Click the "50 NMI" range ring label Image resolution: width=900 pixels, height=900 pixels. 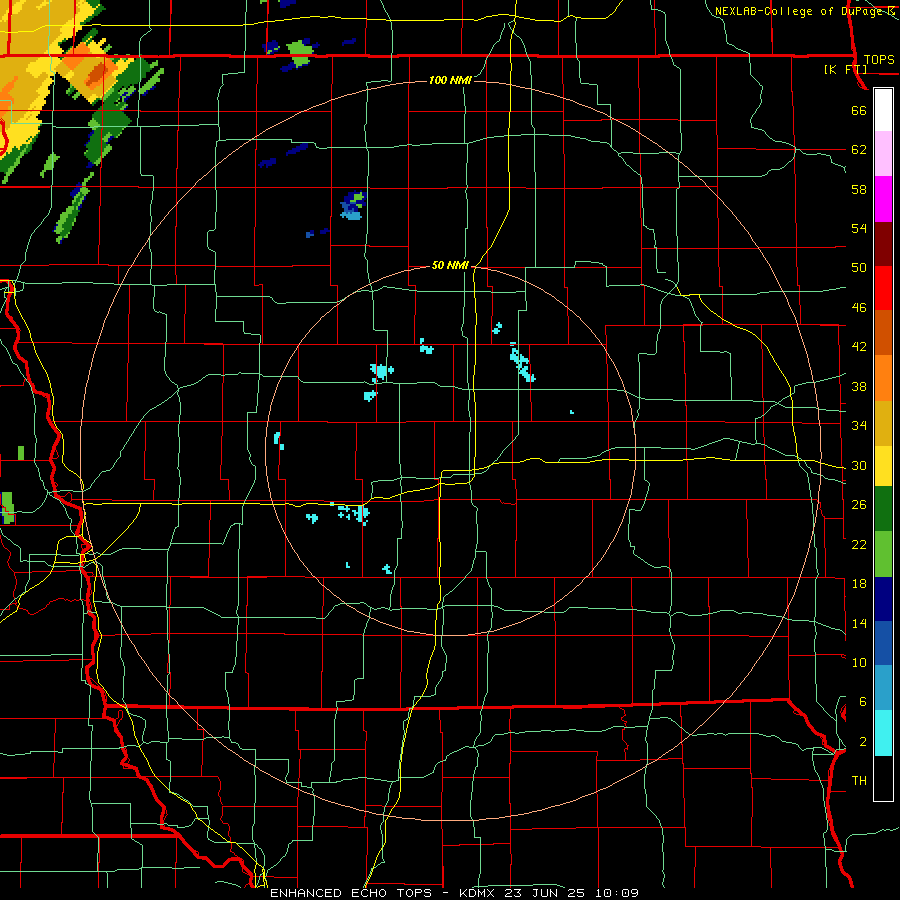pos(450,265)
